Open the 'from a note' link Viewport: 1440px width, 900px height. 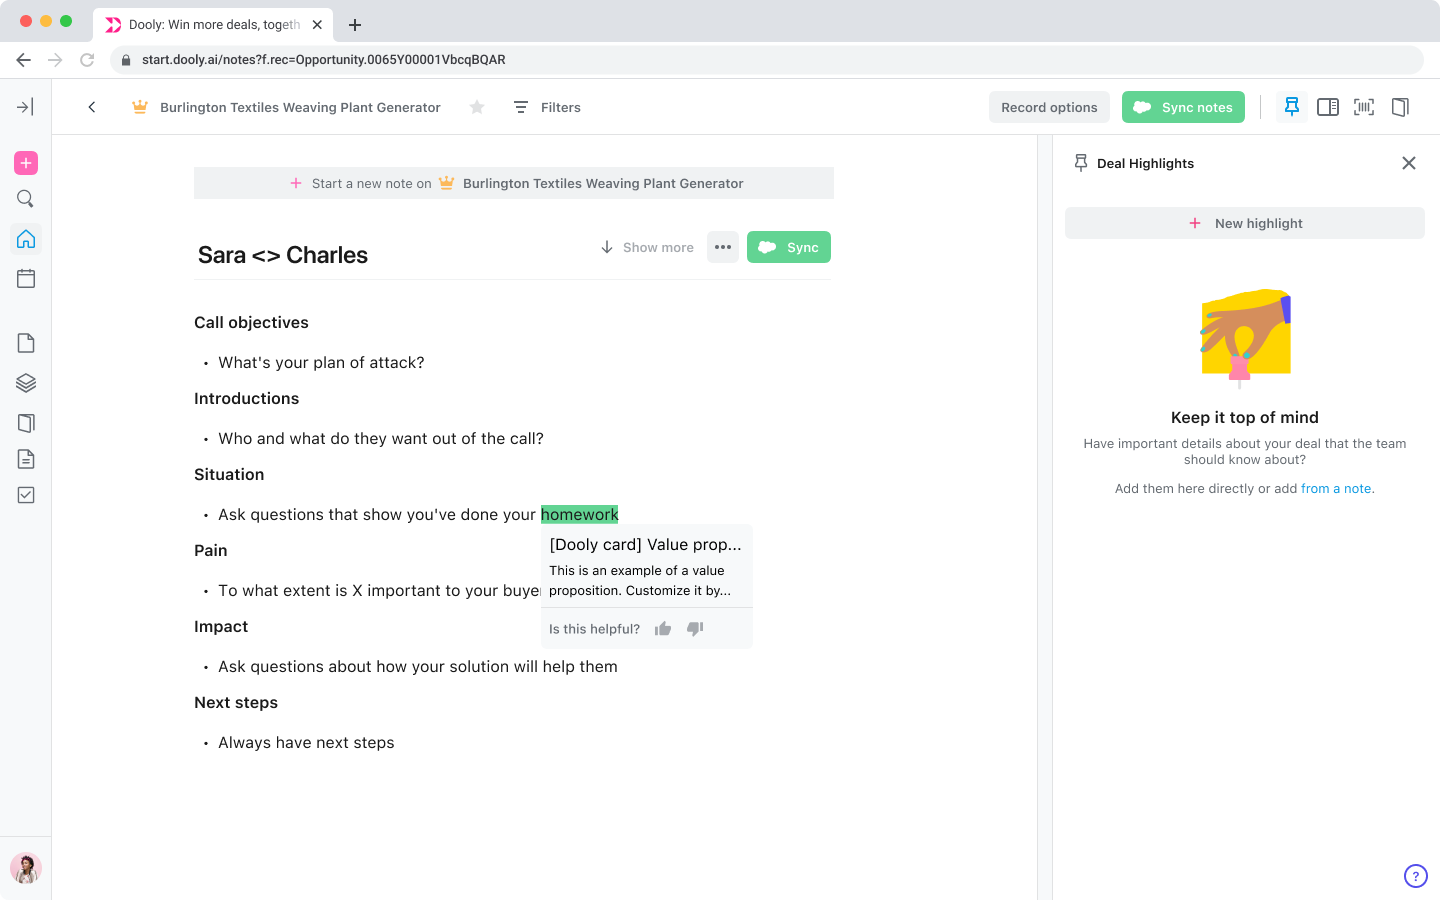click(x=1337, y=489)
